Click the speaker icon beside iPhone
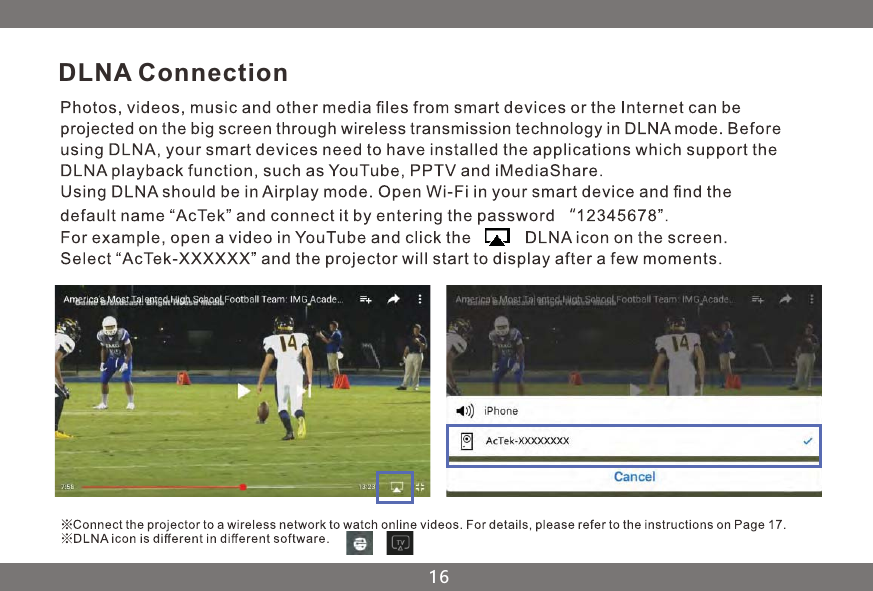The image size is (873, 591). 465,411
